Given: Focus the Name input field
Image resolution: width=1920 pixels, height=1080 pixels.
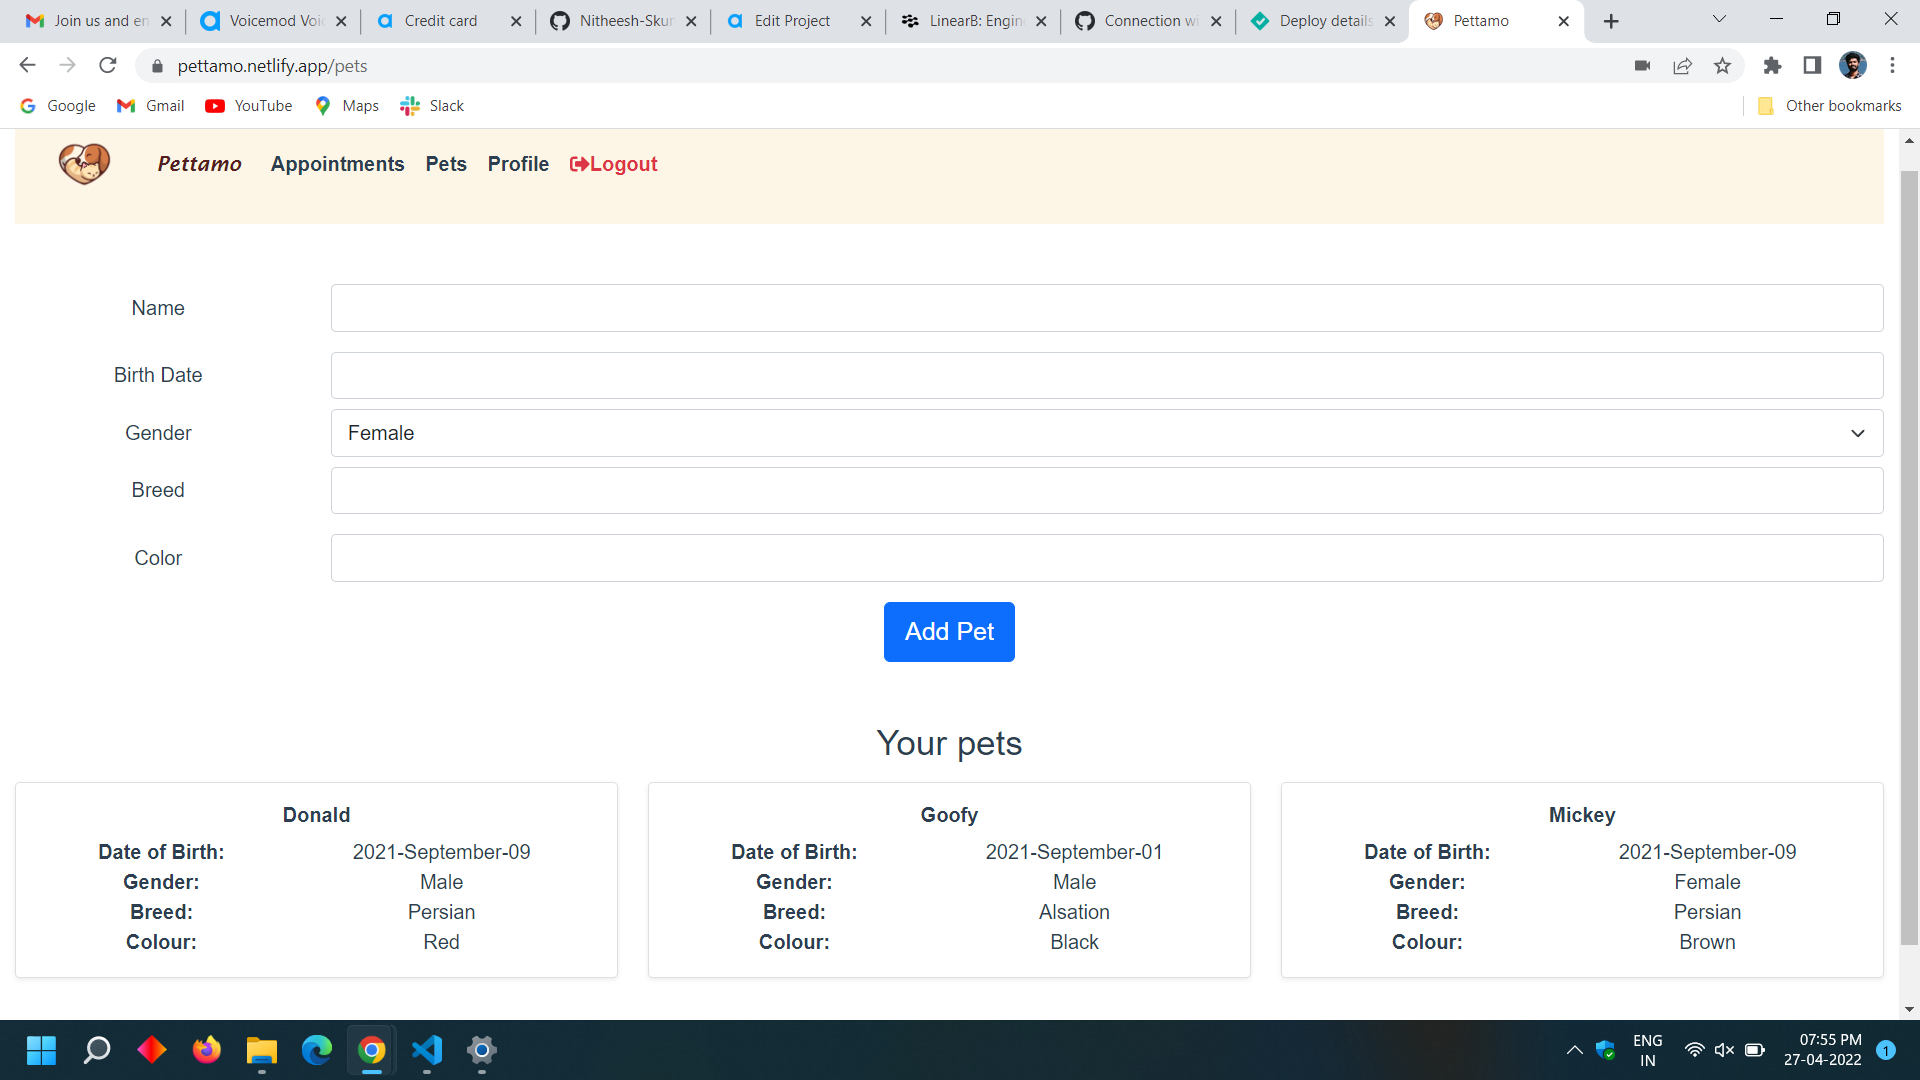Looking at the screenshot, I should [1106, 308].
